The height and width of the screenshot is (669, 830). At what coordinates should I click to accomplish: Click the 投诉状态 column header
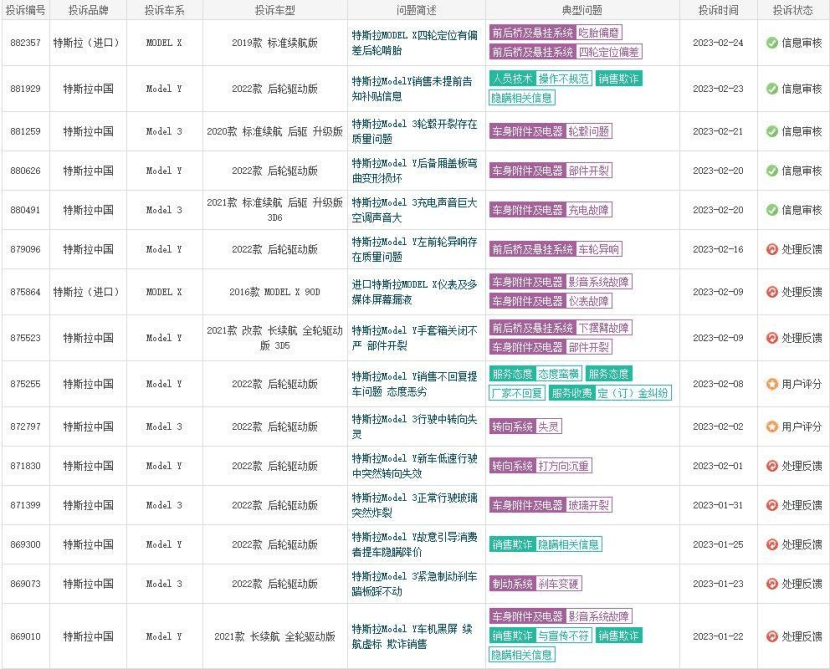(795, 9)
